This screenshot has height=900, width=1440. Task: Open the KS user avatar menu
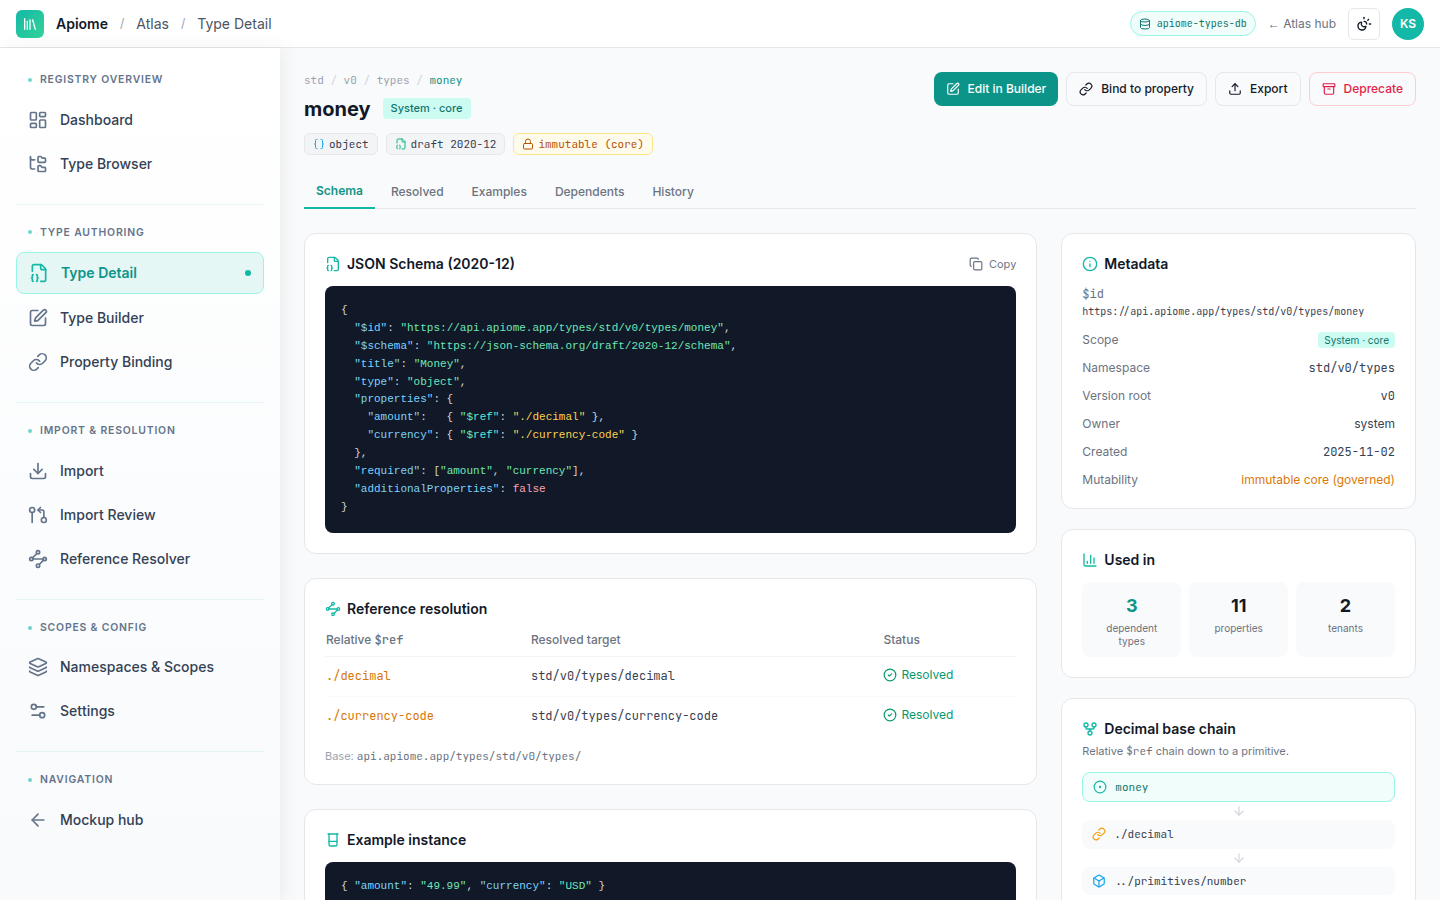(x=1408, y=24)
